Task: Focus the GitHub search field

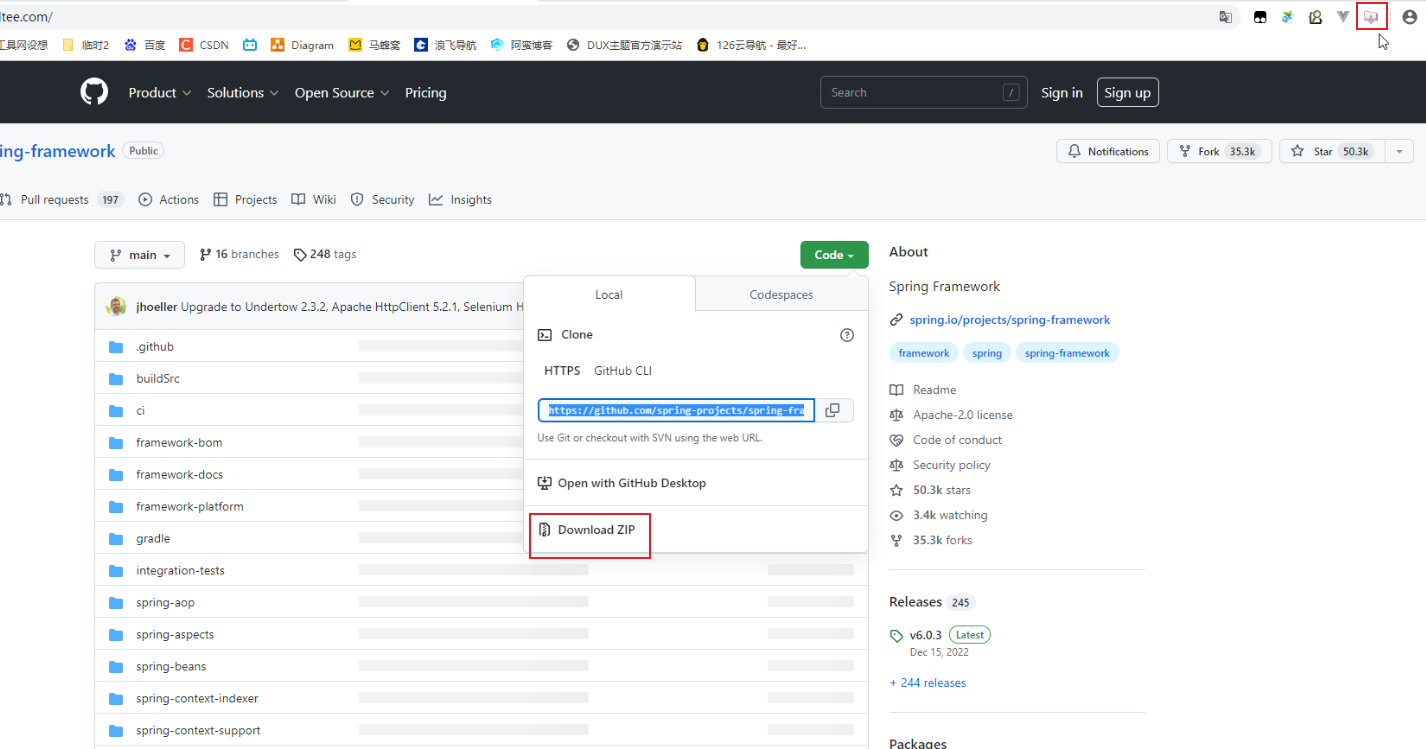Action: [925, 93]
